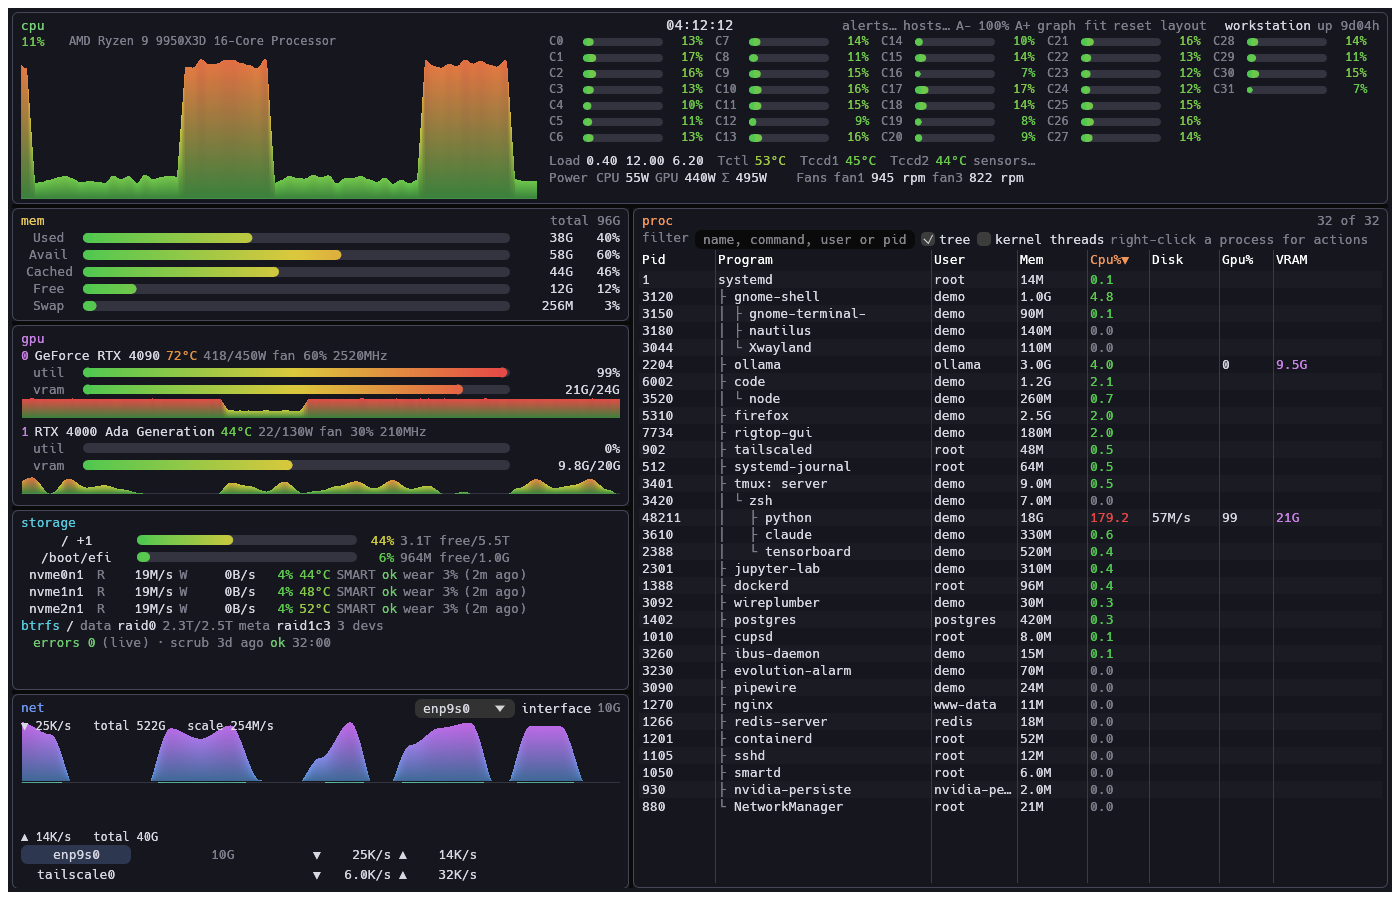
Task: Sort processes by Pid column
Action: pyautogui.click(x=654, y=260)
